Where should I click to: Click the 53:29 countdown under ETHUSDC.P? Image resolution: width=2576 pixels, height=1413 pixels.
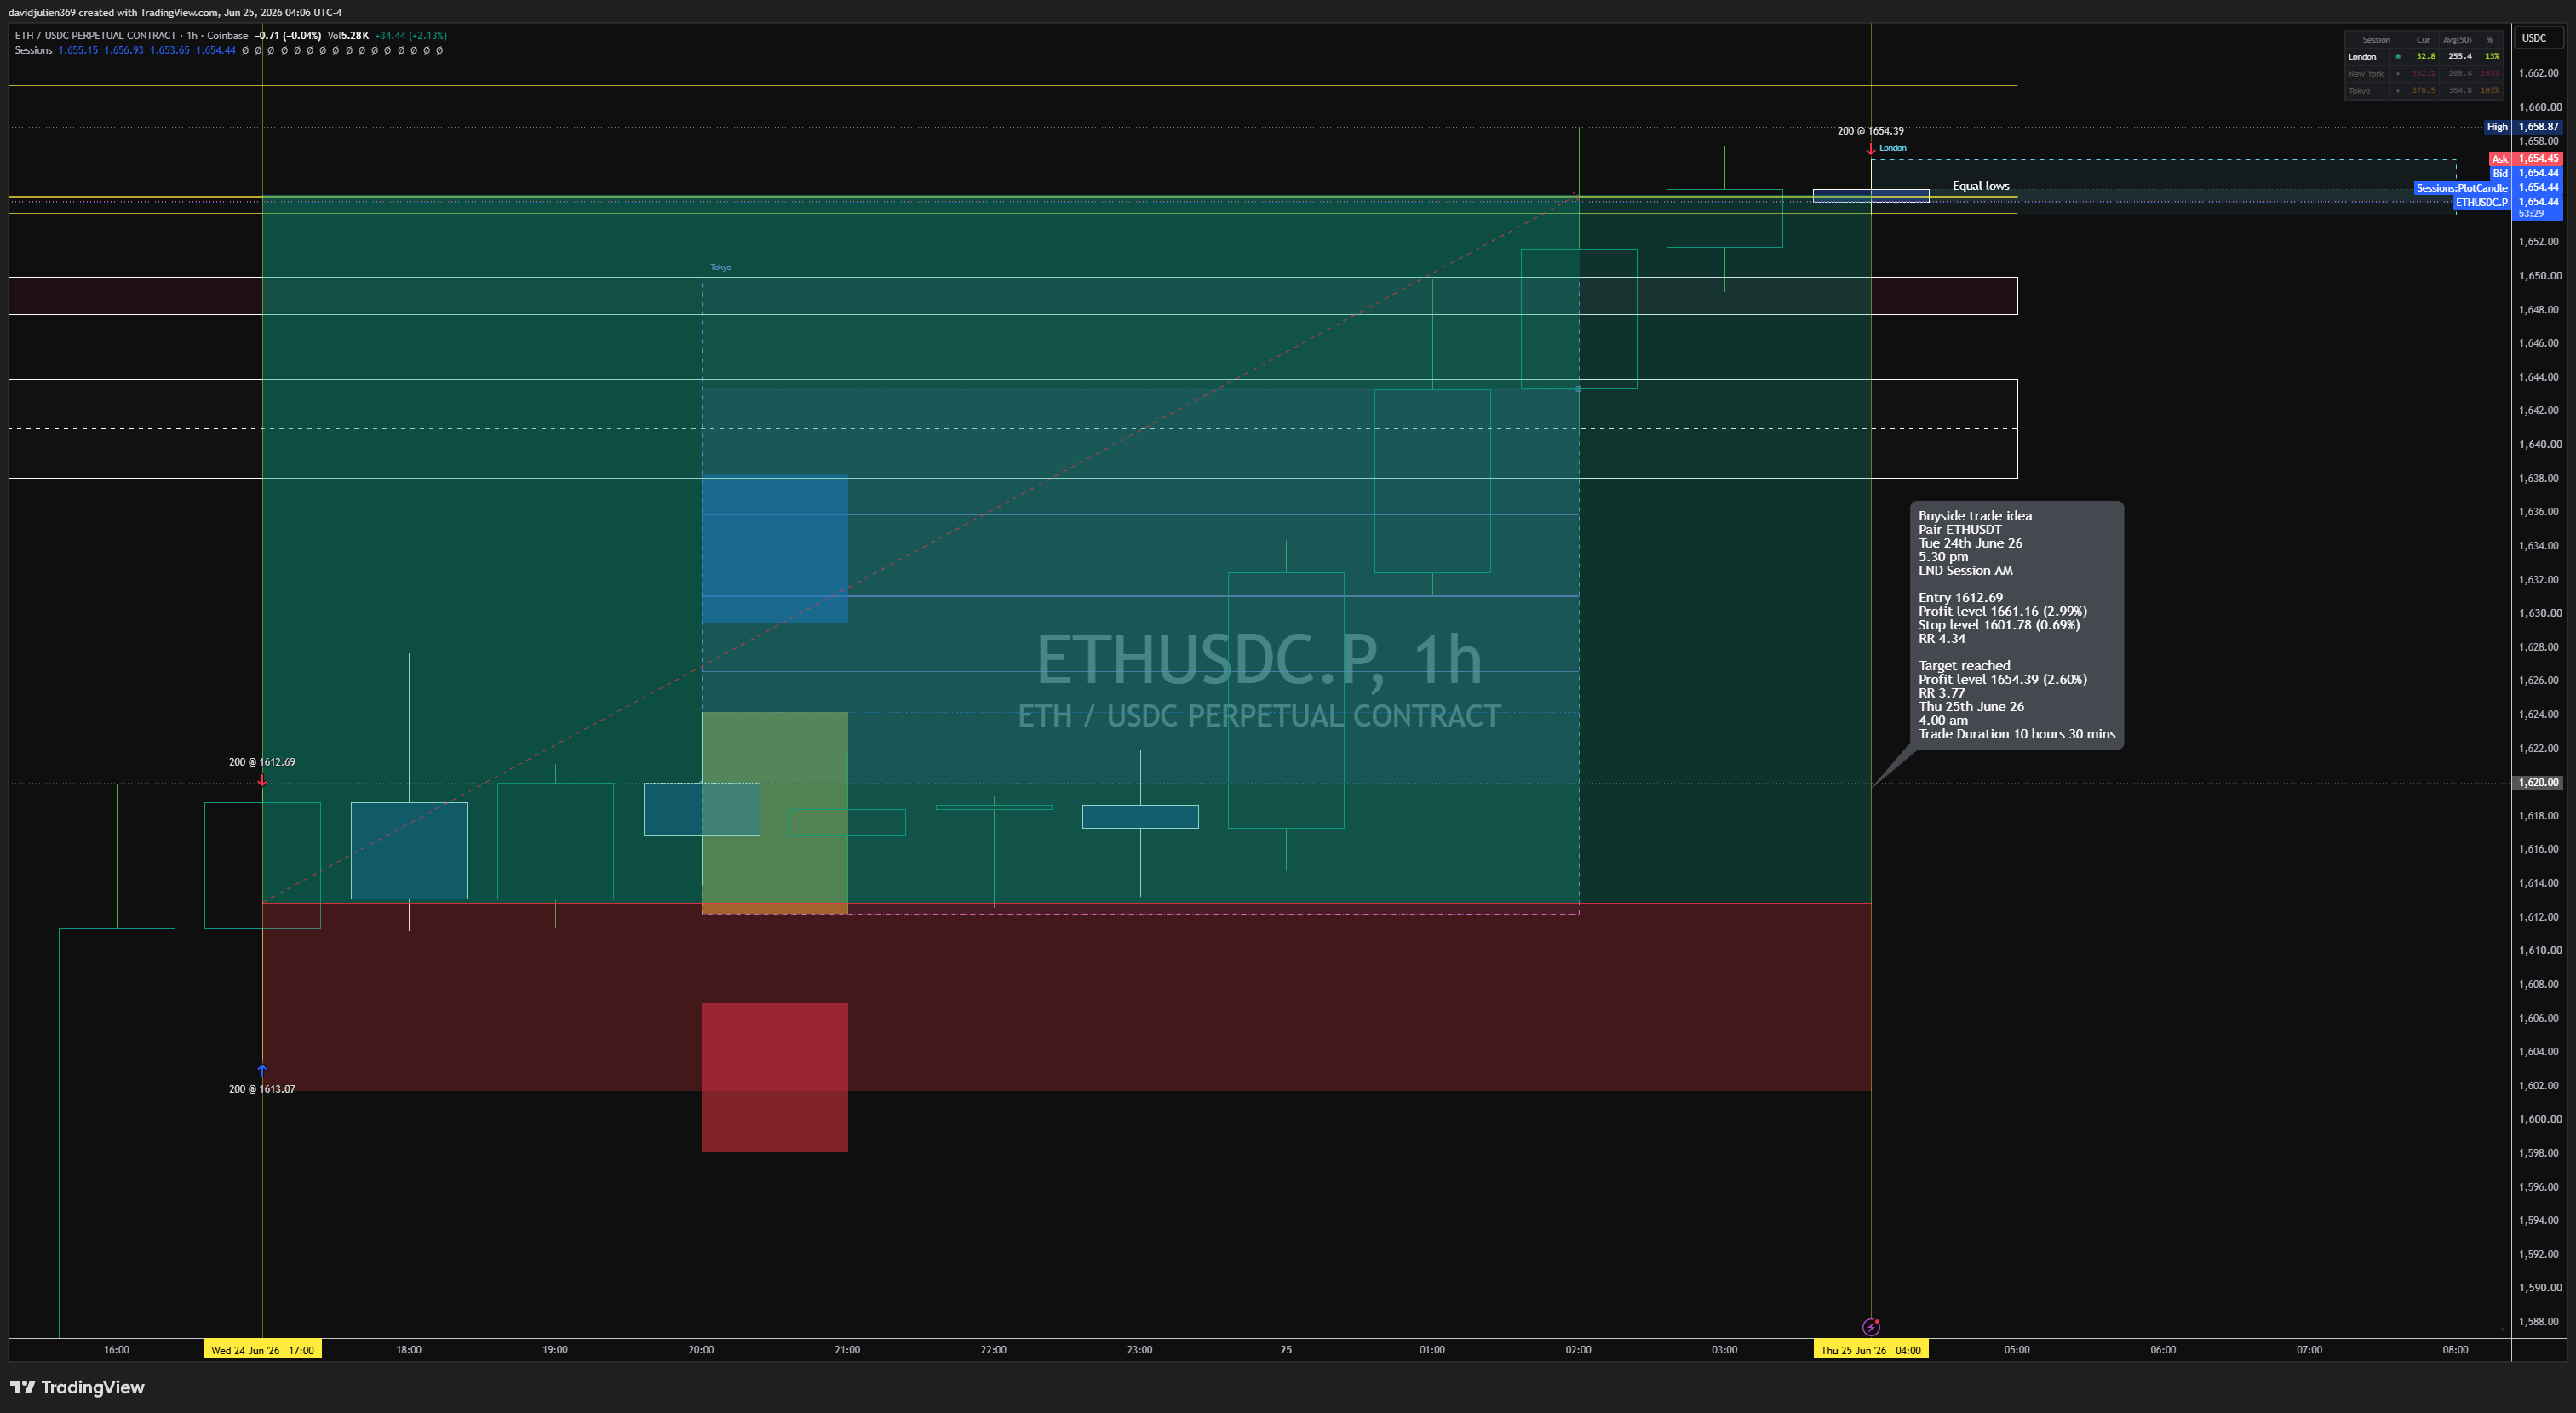(x=2531, y=214)
